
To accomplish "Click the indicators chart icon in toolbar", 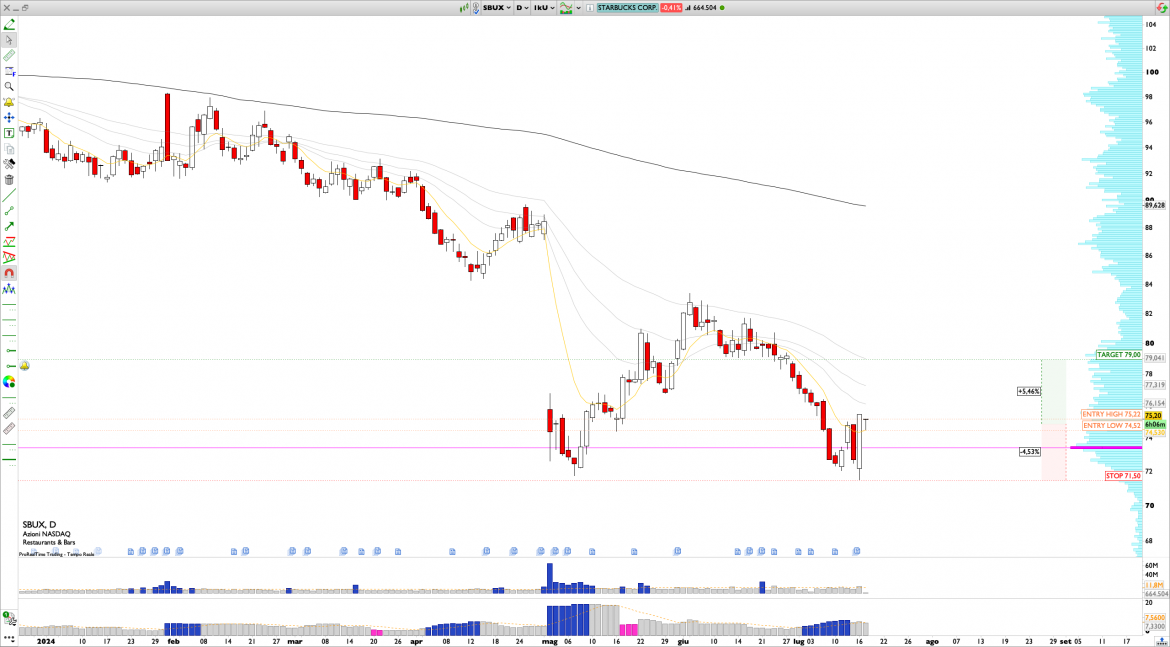I will tap(567, 7).
